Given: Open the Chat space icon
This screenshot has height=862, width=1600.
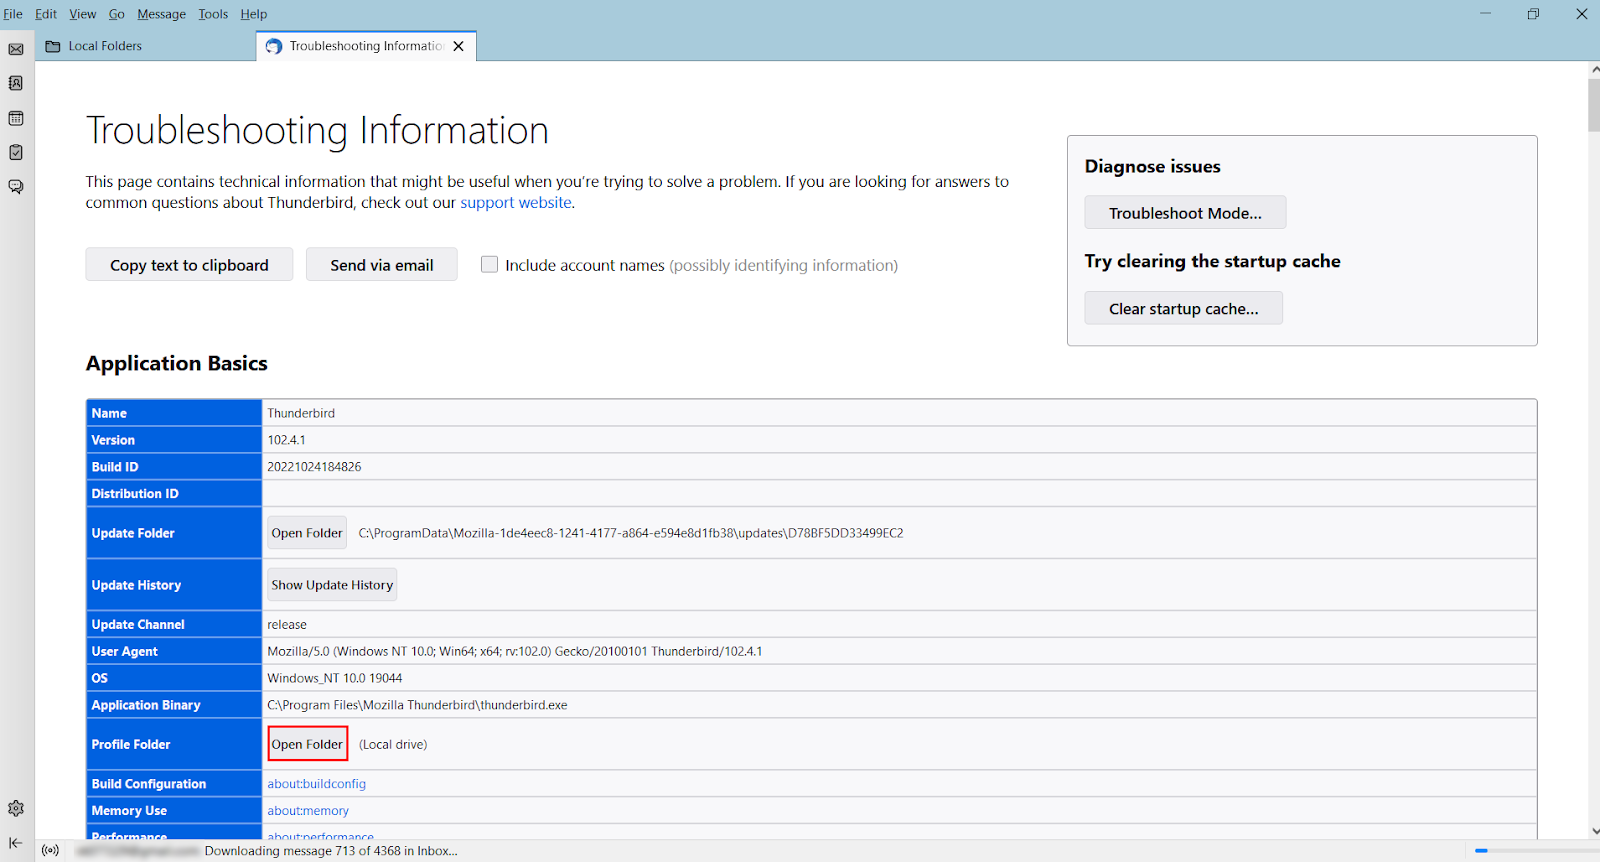Looking at the screenshot, I should click(16, 187).
